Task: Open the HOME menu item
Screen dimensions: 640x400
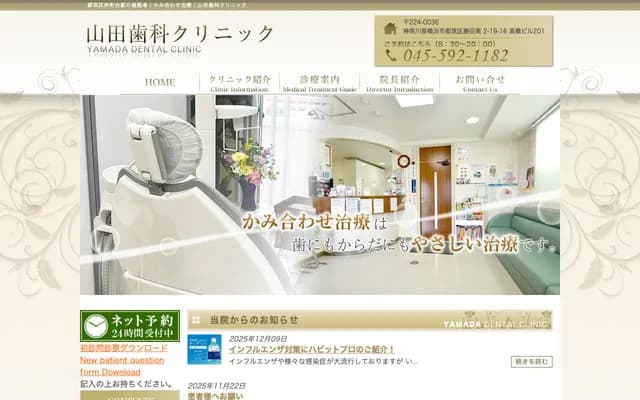Action: 160,82
